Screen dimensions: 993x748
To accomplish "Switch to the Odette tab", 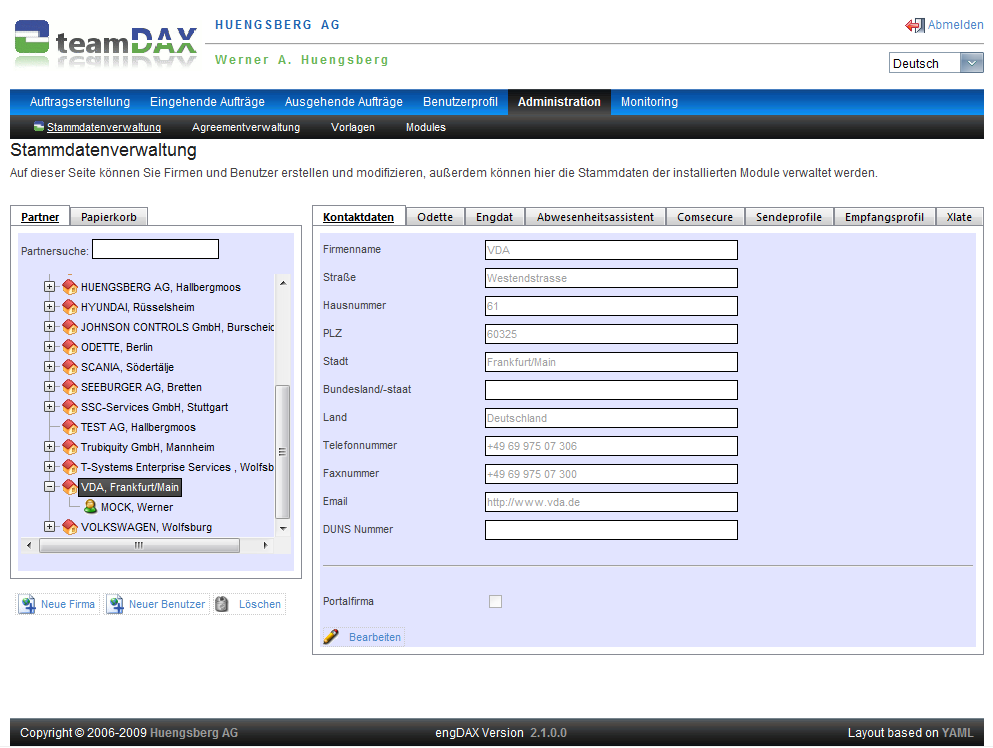I will (435, 217).
